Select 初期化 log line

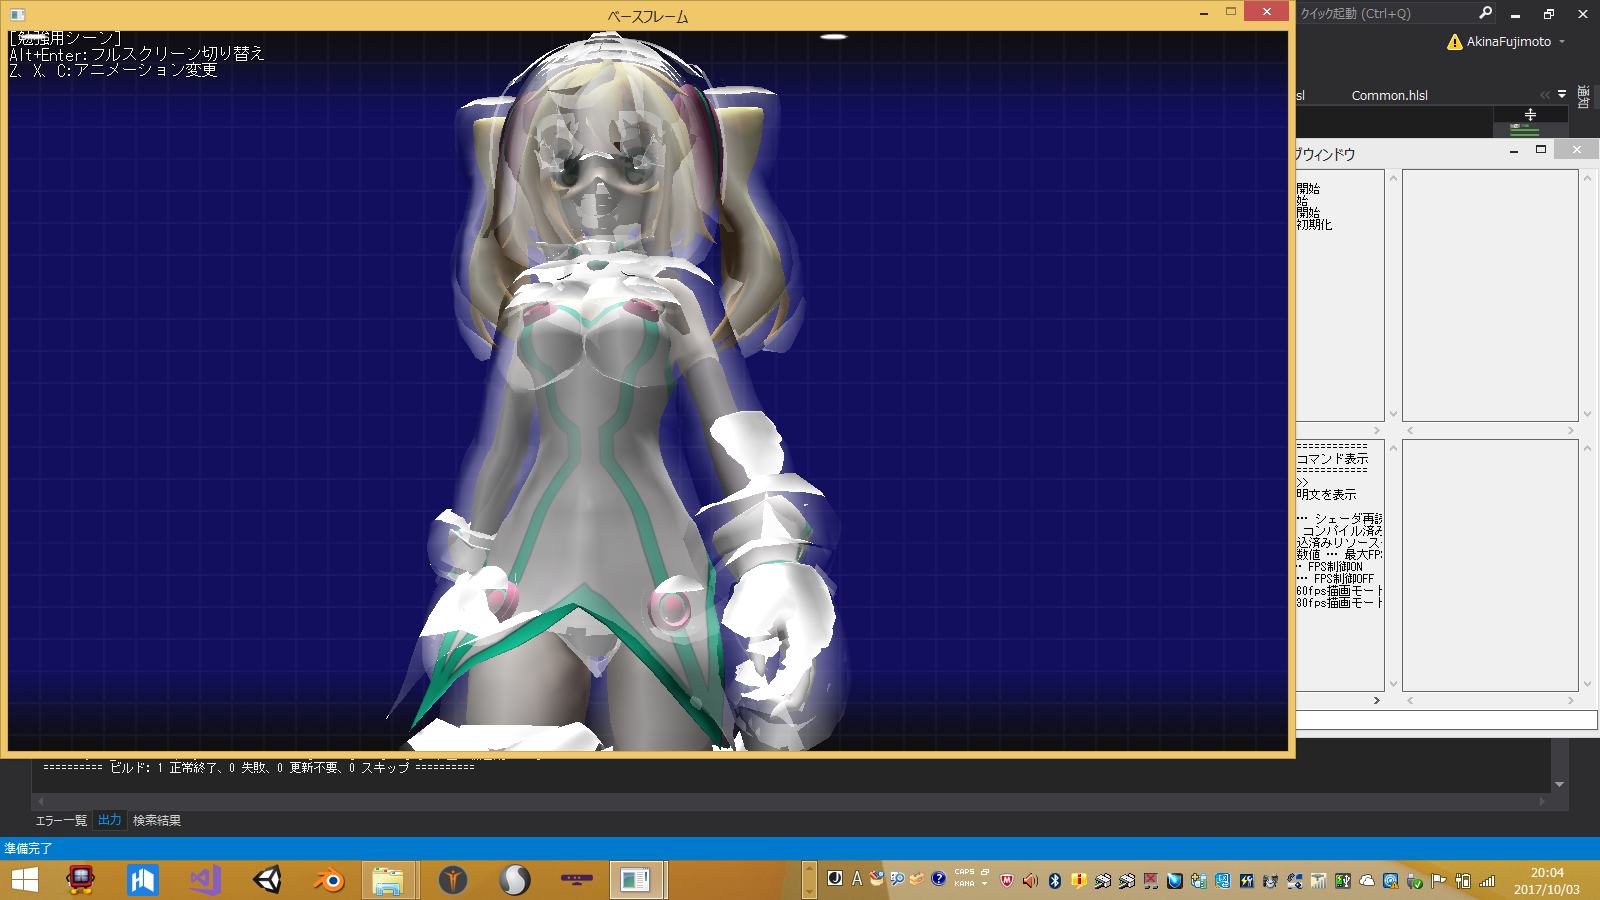(x=1314, y=225)
